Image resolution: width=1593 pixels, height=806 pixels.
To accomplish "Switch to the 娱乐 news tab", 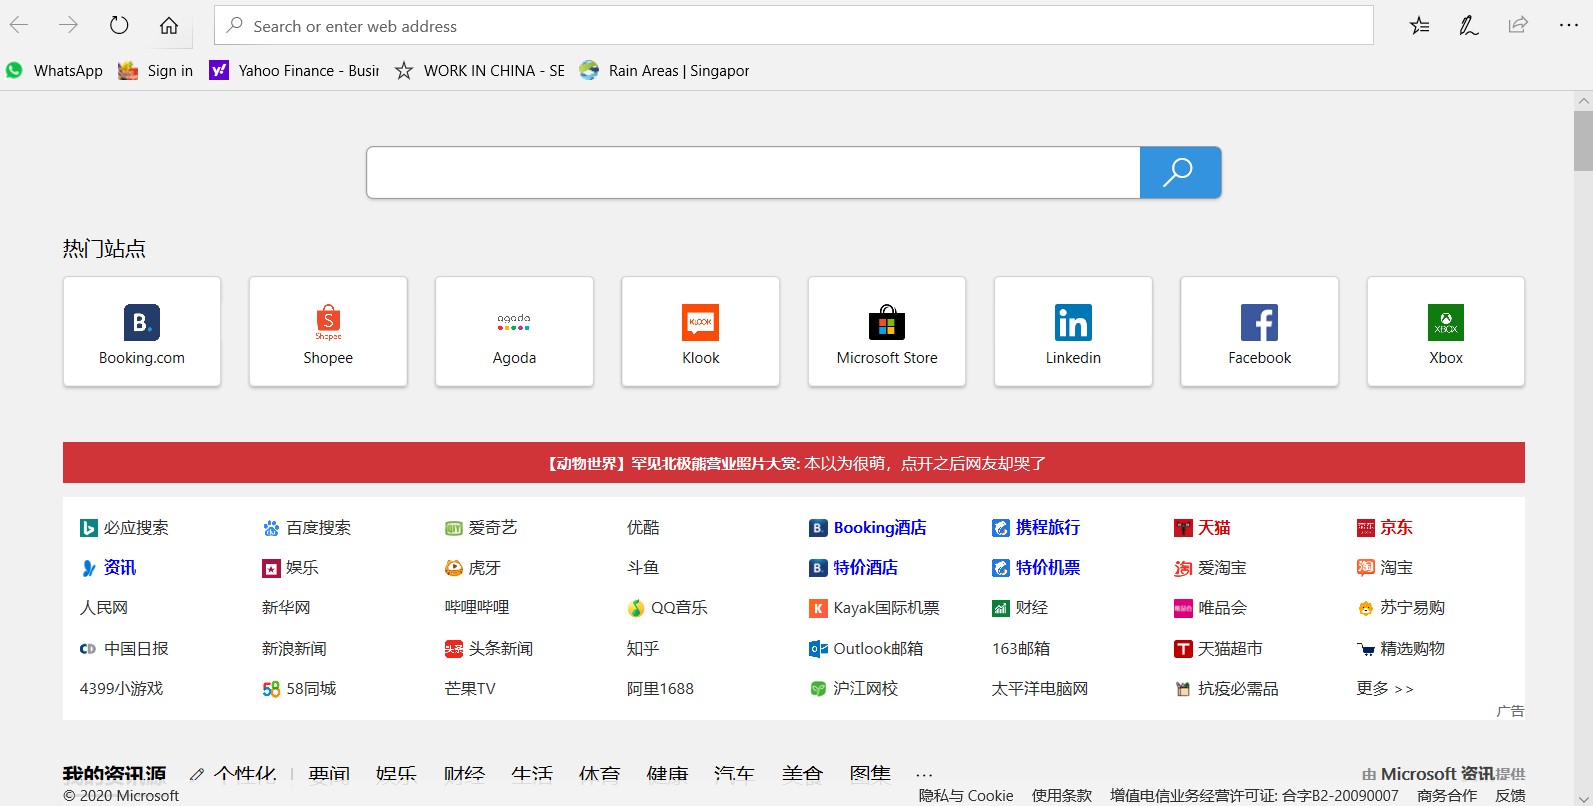I will (396, 774).
